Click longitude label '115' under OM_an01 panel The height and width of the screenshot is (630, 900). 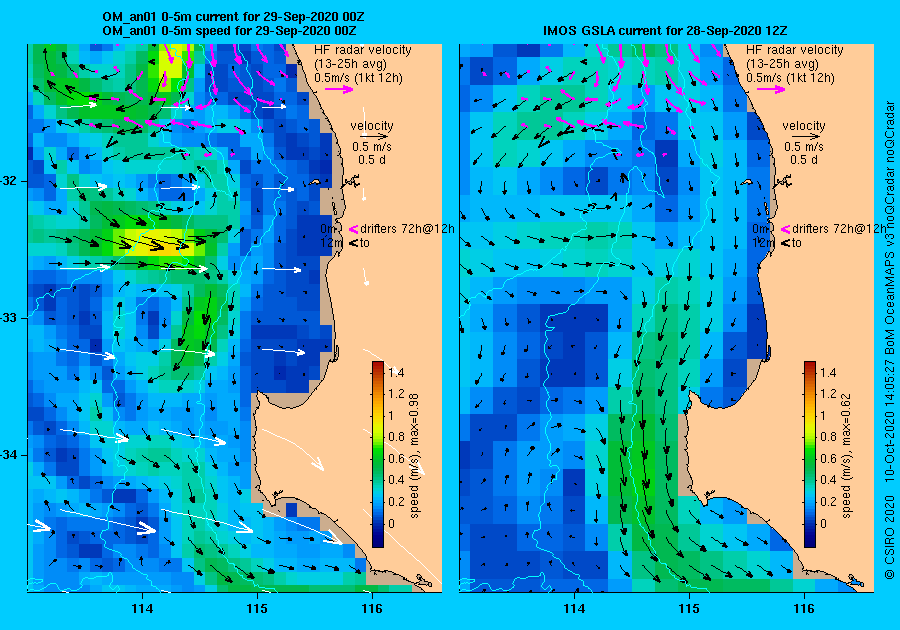(x=257, y=609)
